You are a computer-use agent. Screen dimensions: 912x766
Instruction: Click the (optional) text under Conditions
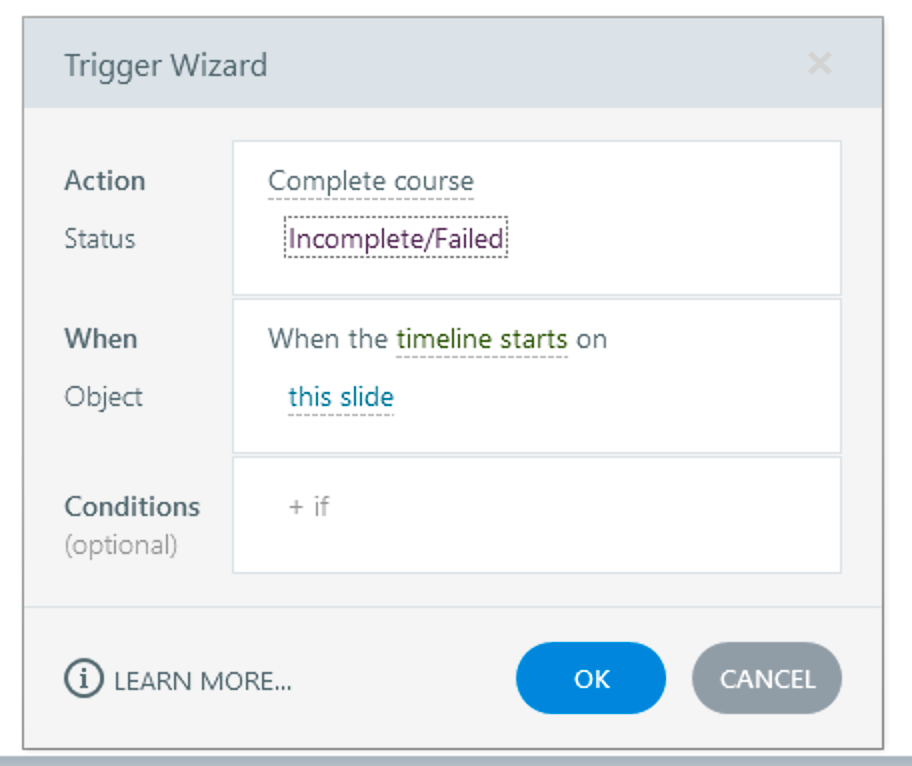pyautogui.click(x=121, y=545)
